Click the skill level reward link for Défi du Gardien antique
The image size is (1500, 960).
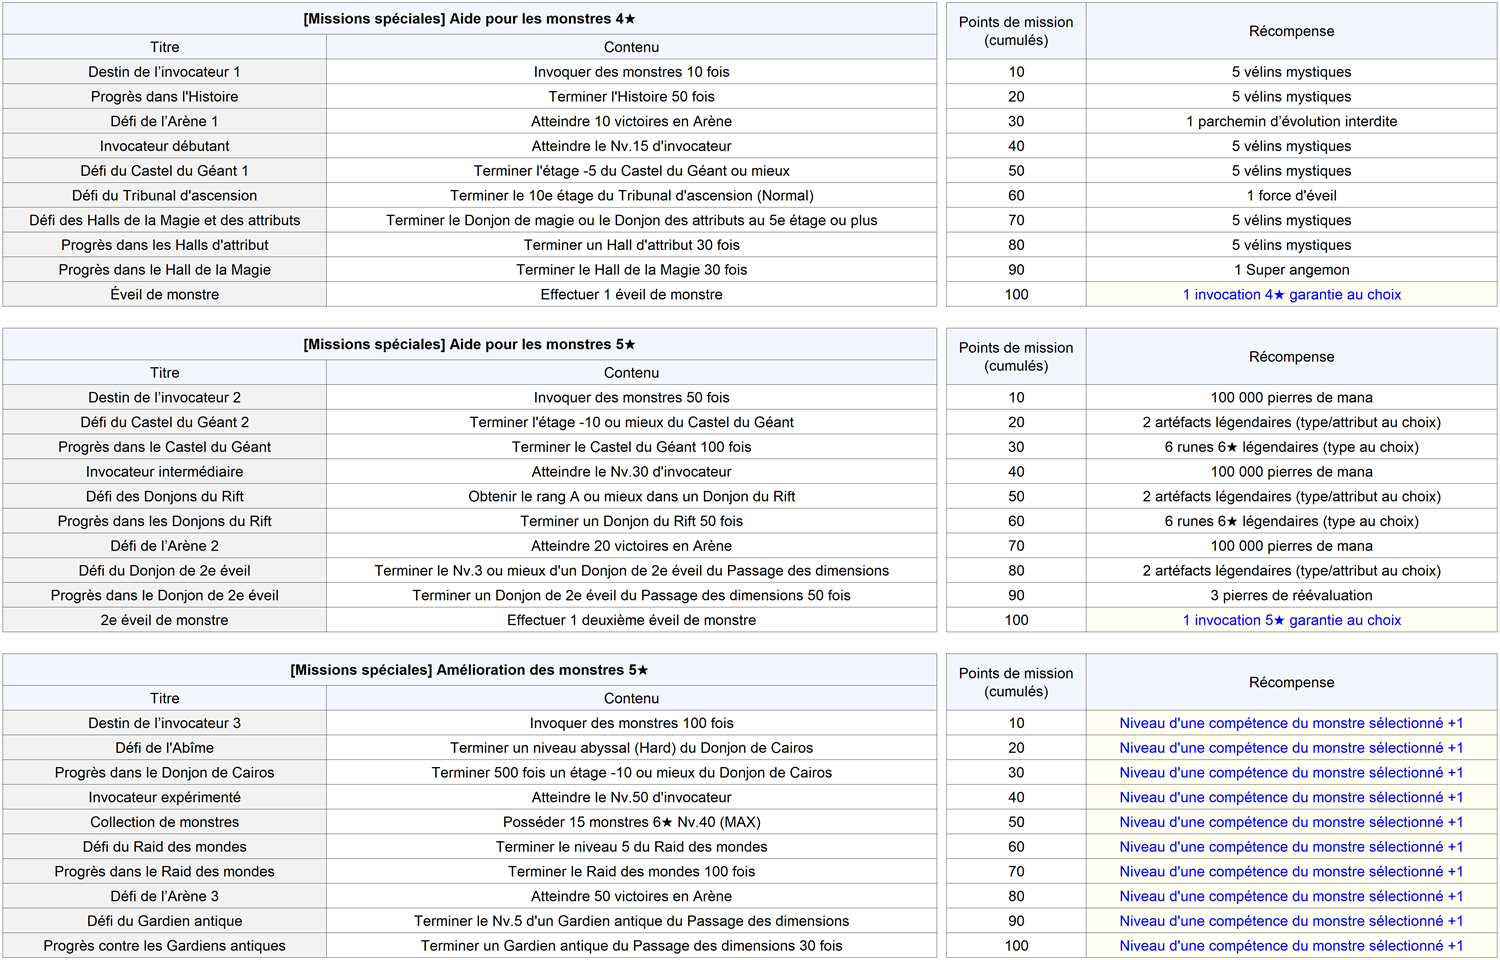coord(1291,922)
